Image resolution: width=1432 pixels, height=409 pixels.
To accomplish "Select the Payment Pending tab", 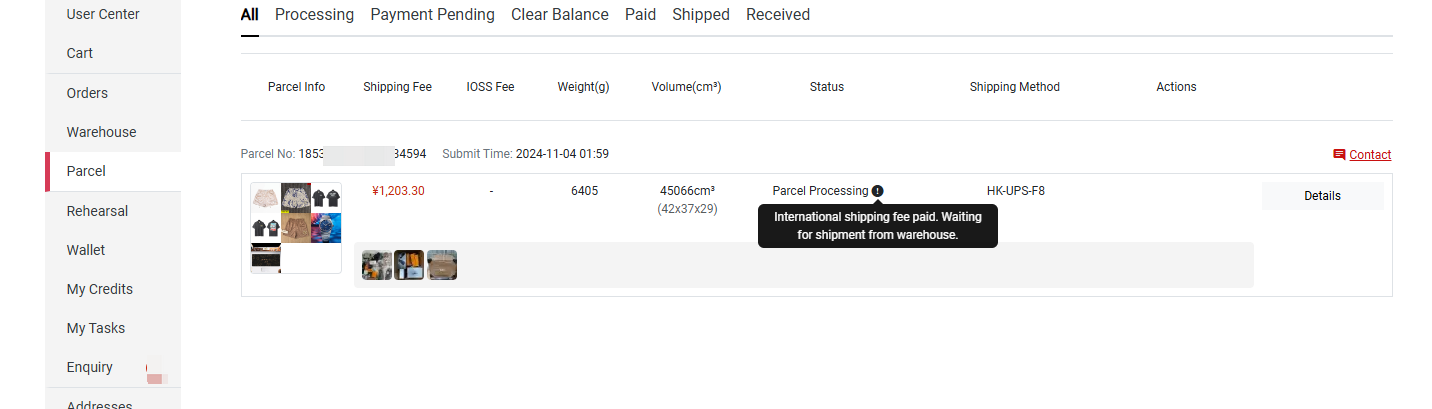I will [432, 15].
